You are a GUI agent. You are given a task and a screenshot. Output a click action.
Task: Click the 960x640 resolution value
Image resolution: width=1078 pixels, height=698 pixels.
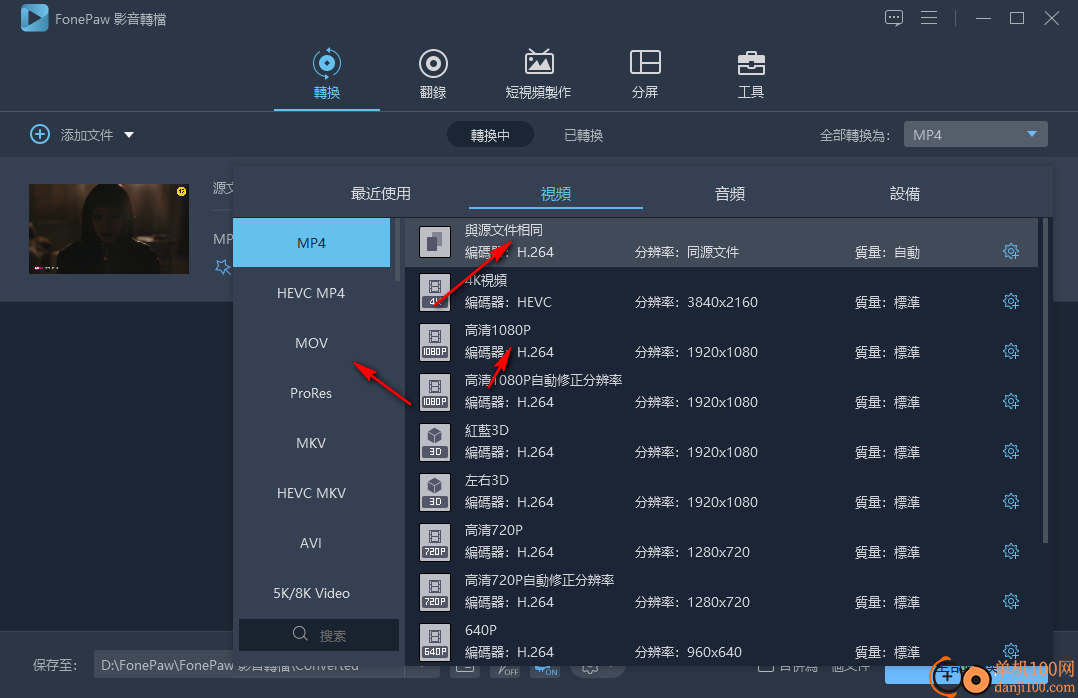(x=714, y=652)
